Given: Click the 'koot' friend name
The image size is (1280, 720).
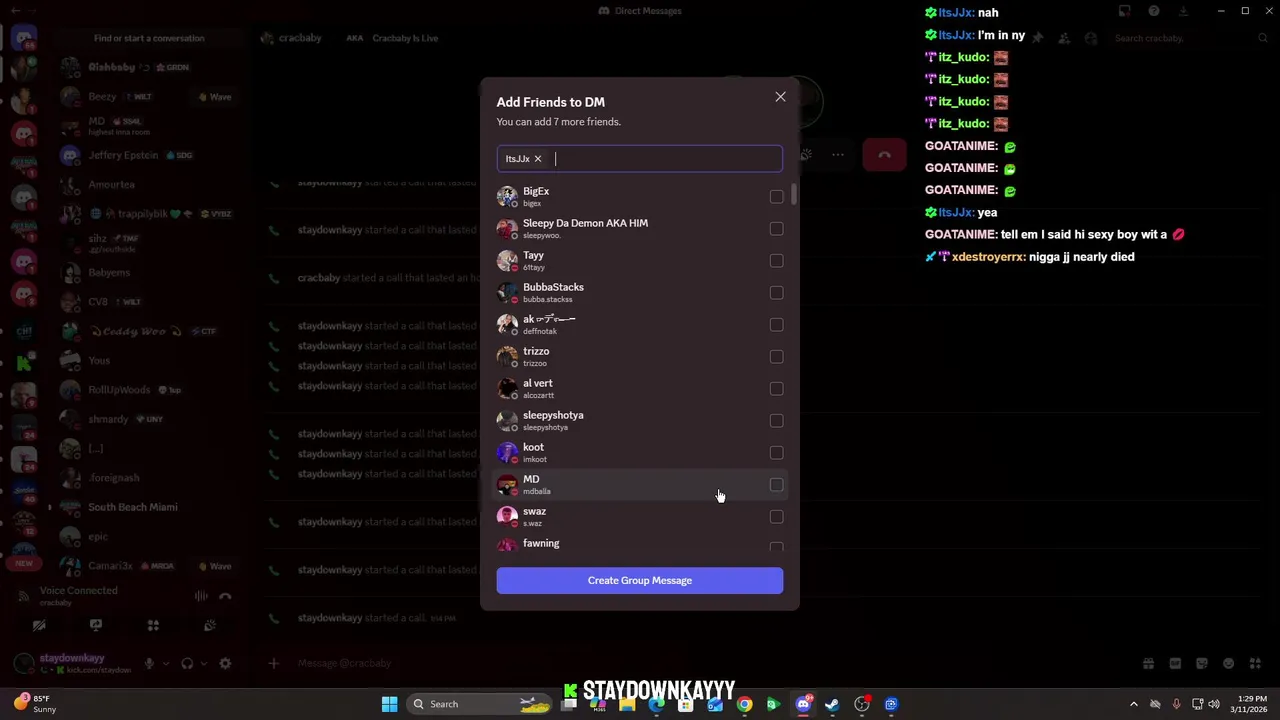Looking at the screenshot, I should [533, 447].
